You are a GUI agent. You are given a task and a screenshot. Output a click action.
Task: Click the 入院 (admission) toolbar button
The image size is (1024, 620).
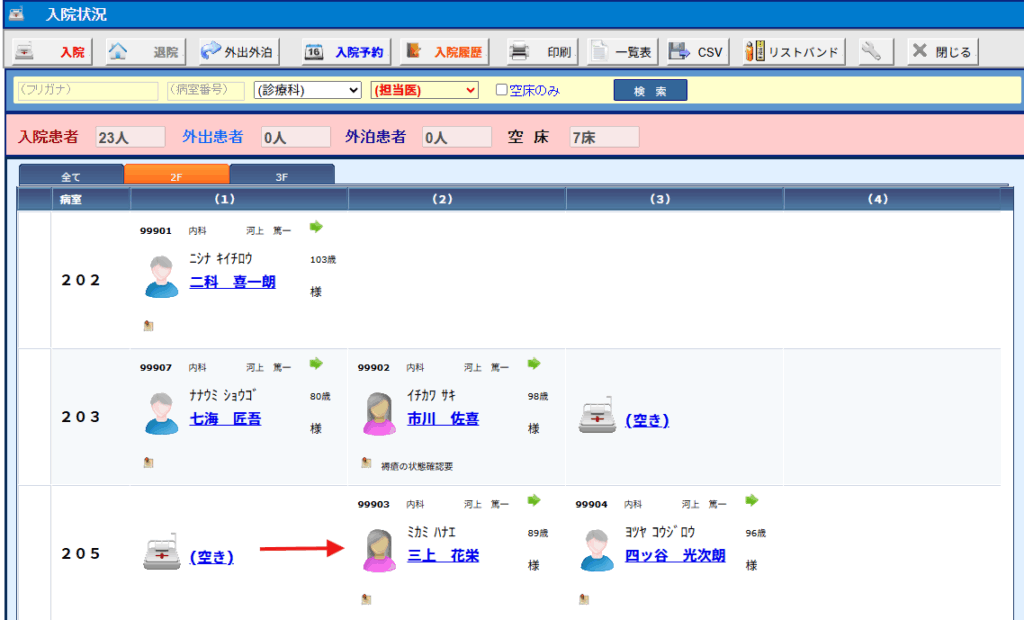(x=52, y=51)
